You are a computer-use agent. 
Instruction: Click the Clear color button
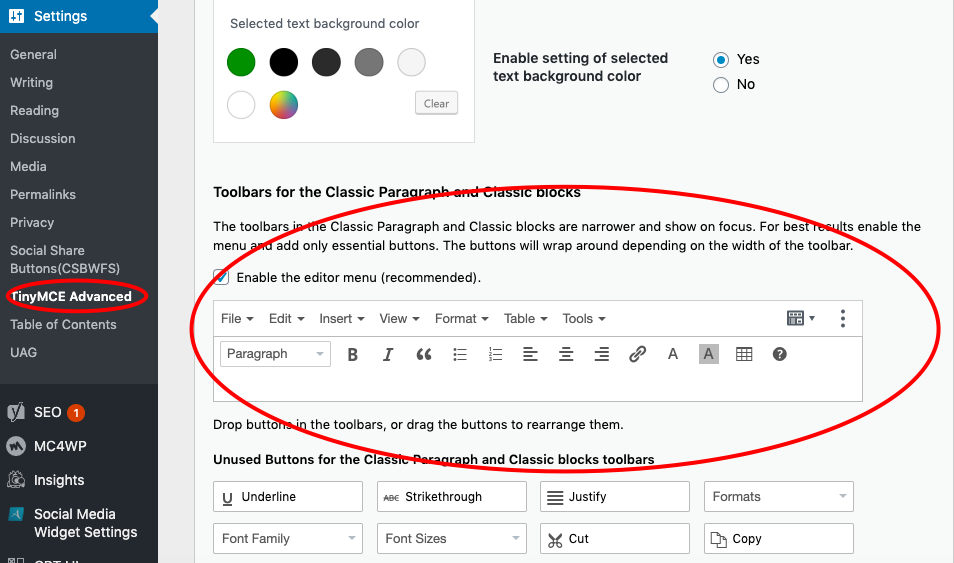tap(436, 103)
